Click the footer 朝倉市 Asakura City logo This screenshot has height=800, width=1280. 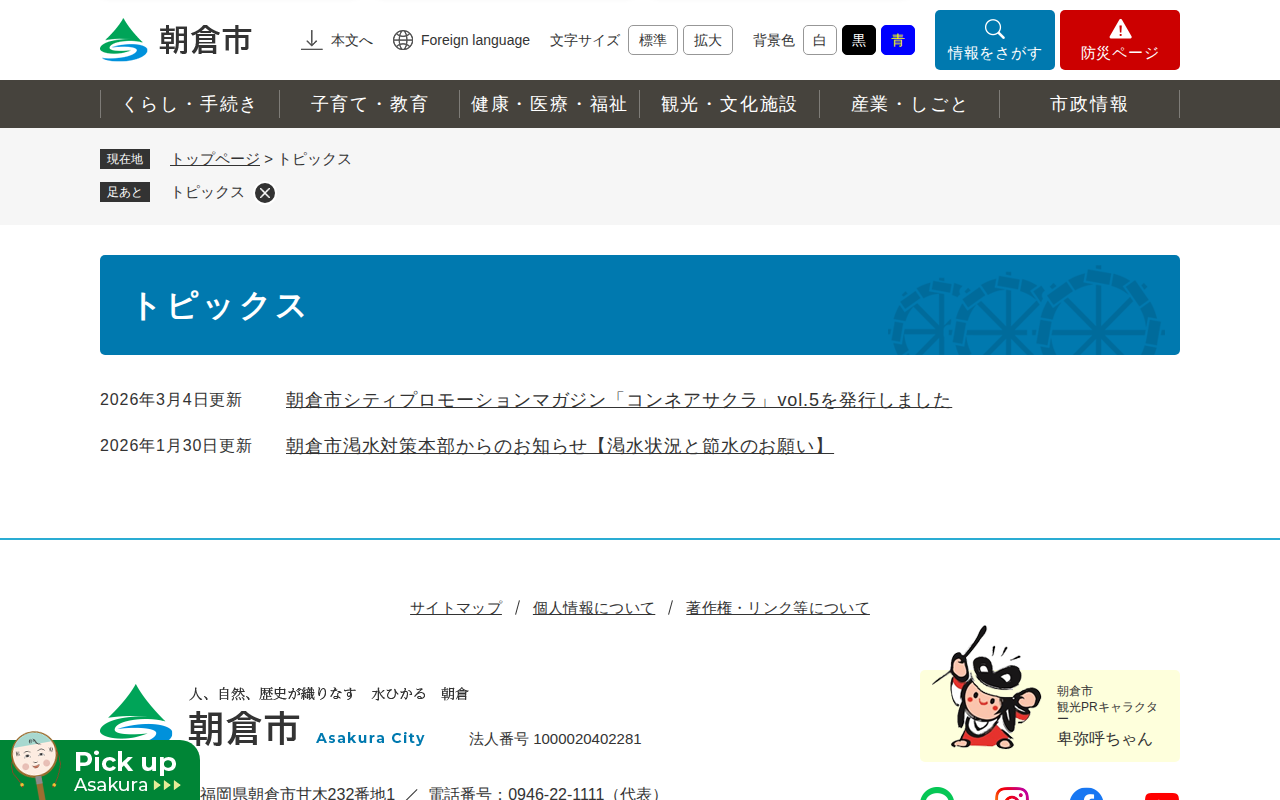(x=263, y=718)
